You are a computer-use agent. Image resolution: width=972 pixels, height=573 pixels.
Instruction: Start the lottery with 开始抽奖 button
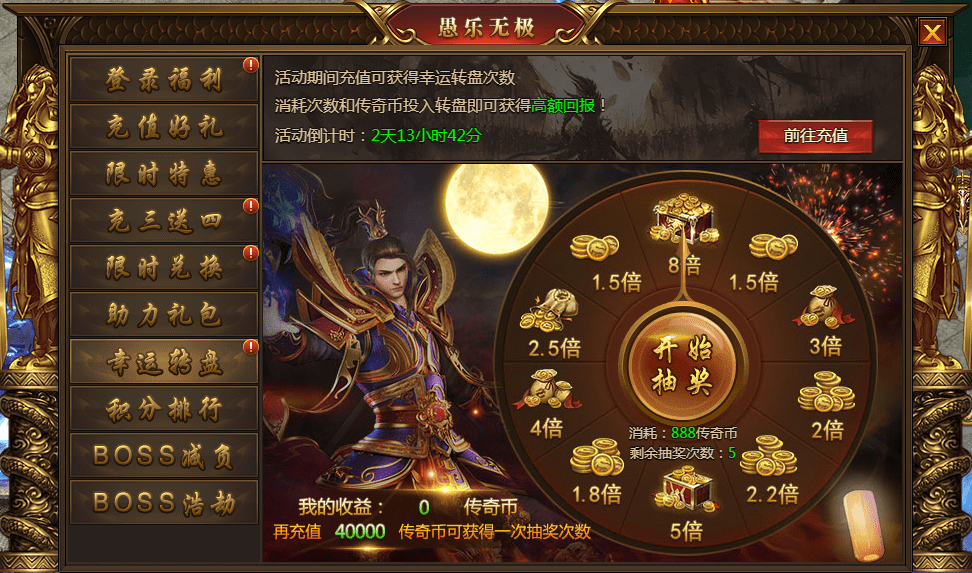[683, 366]
